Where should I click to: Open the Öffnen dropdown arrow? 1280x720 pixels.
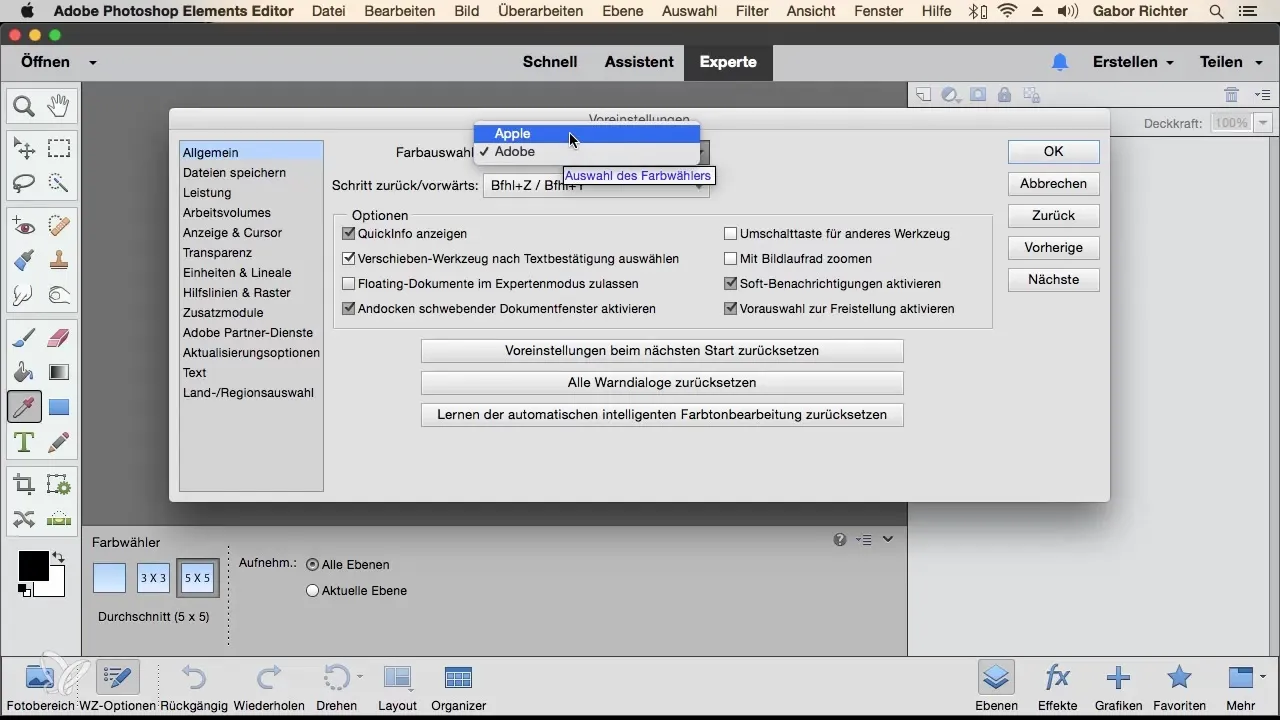[93, 63]
